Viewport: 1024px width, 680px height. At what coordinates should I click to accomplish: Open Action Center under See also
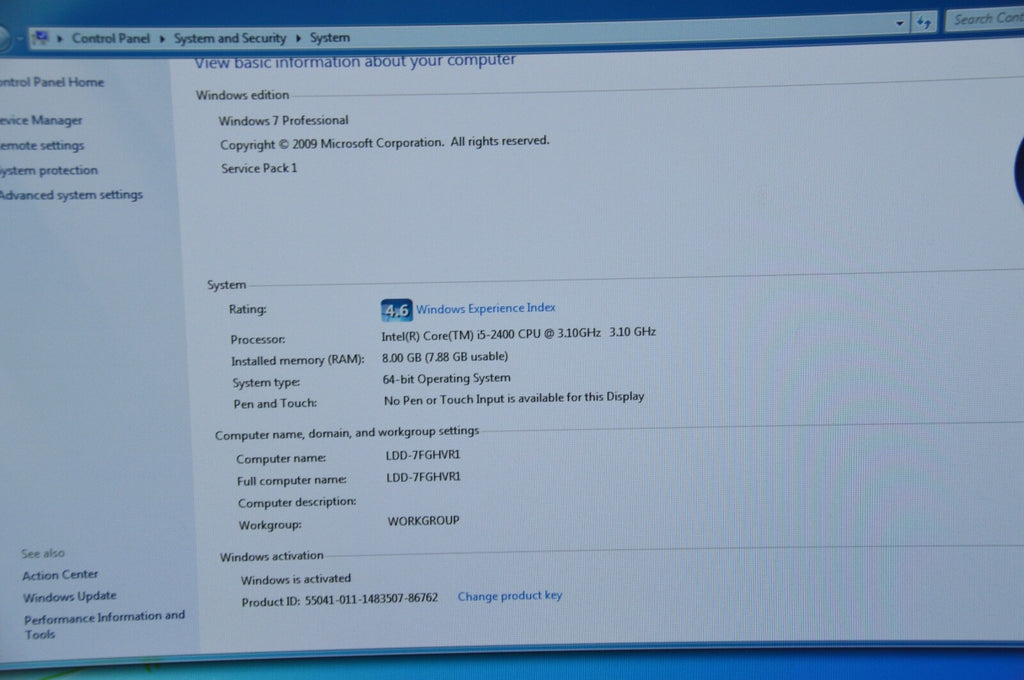click(x=59, y=575)
